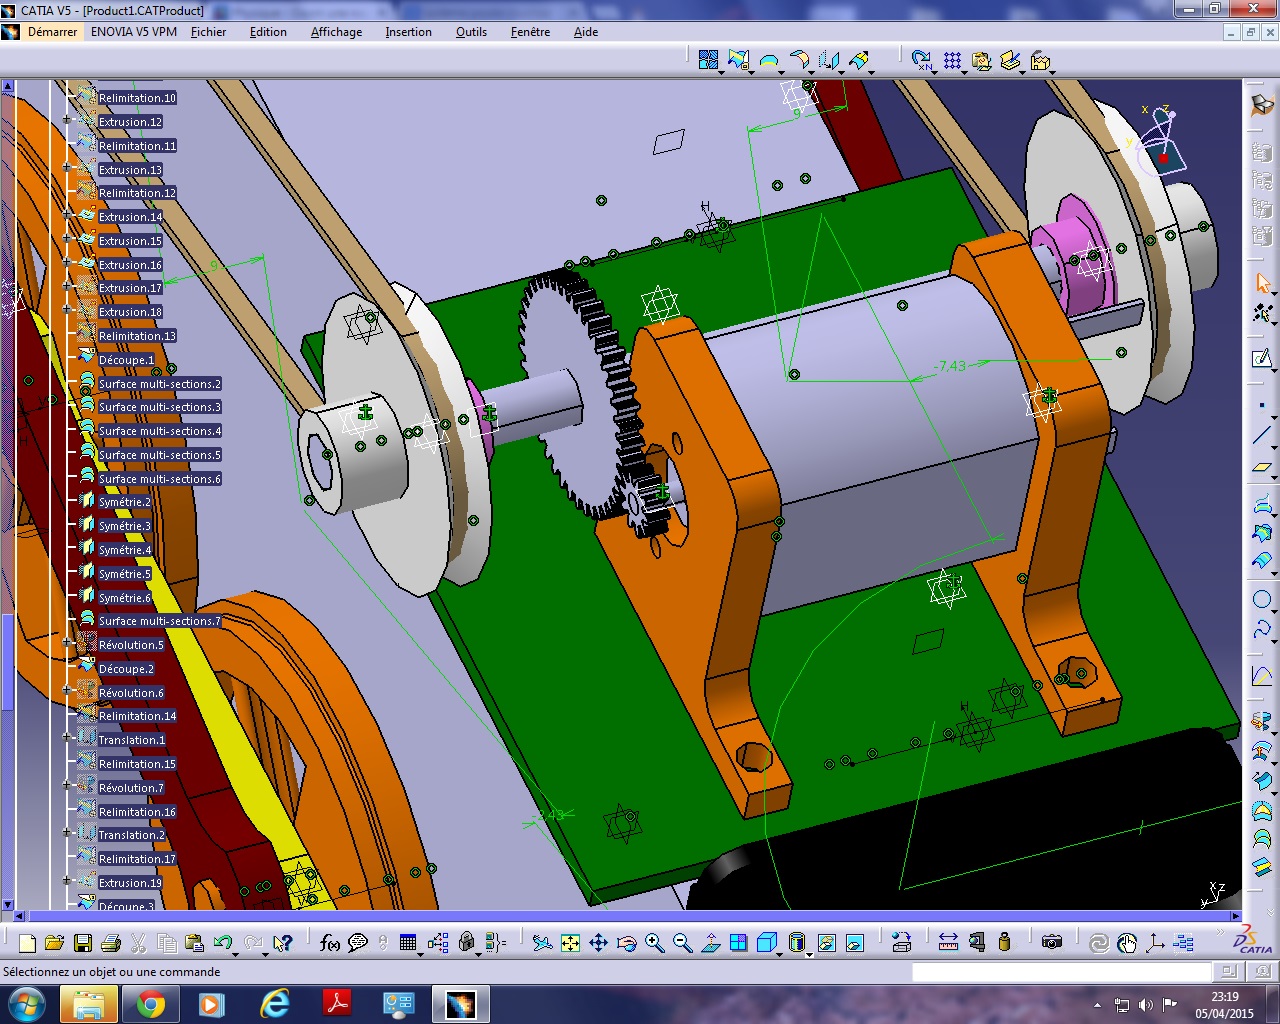Click the Zoom Out magnifier
Viewport: 1280px width, 1024px height.
click(682, 943)
